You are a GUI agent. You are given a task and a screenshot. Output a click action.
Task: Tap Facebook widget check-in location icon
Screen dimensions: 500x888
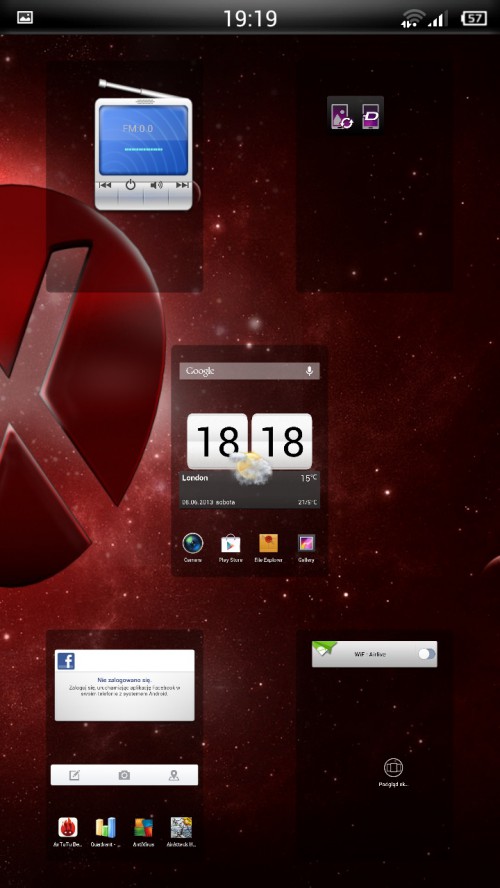tap(174, 775)
